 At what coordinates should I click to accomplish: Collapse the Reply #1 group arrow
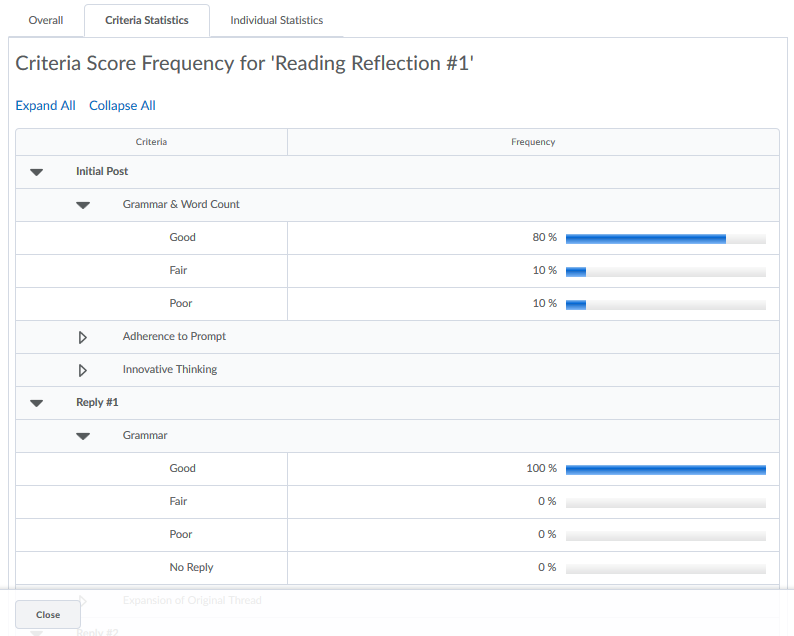point(36,403)
